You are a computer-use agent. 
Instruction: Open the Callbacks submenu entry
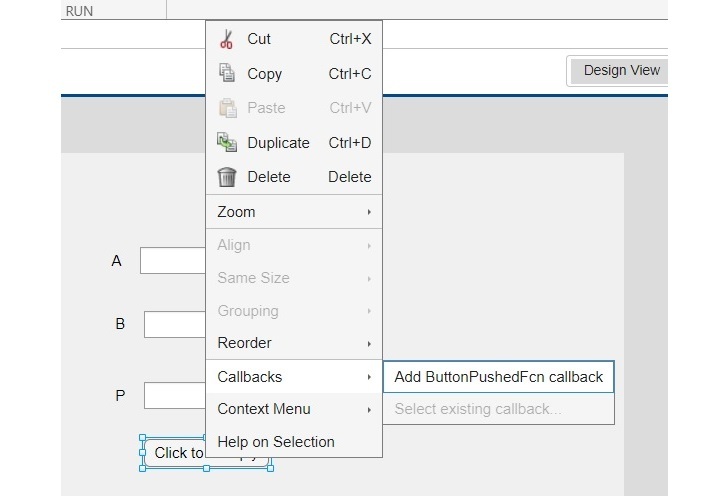click(x=250, y=377)
